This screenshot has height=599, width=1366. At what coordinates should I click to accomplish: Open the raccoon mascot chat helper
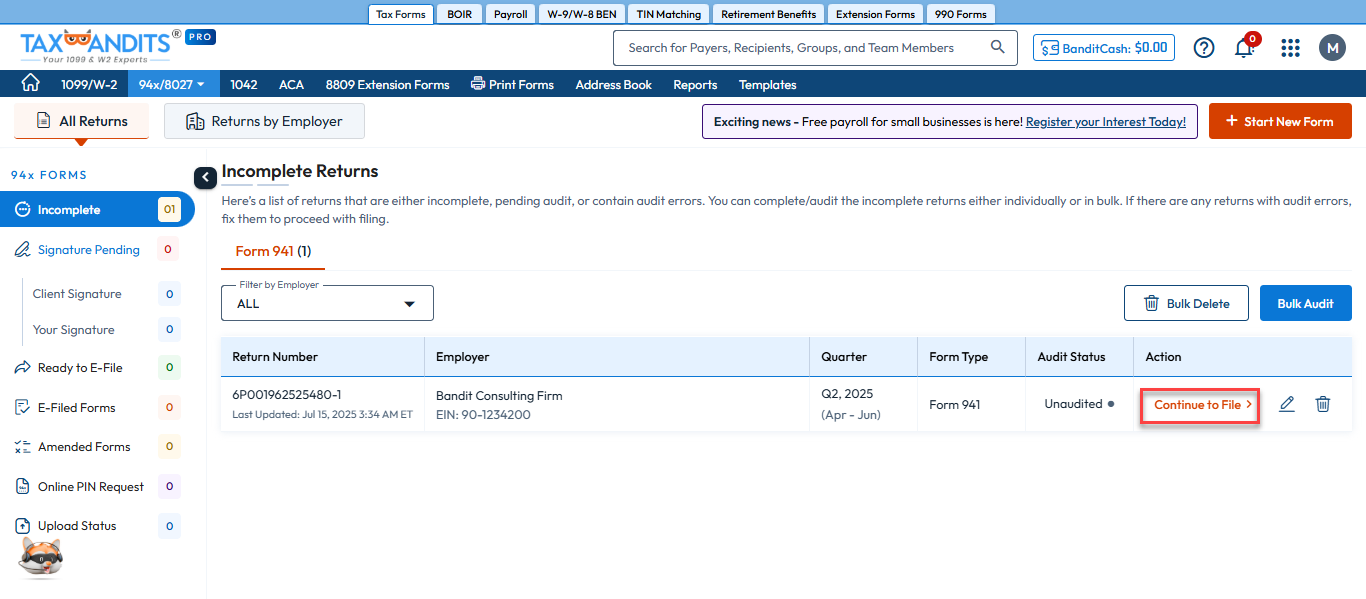(41, 557)
